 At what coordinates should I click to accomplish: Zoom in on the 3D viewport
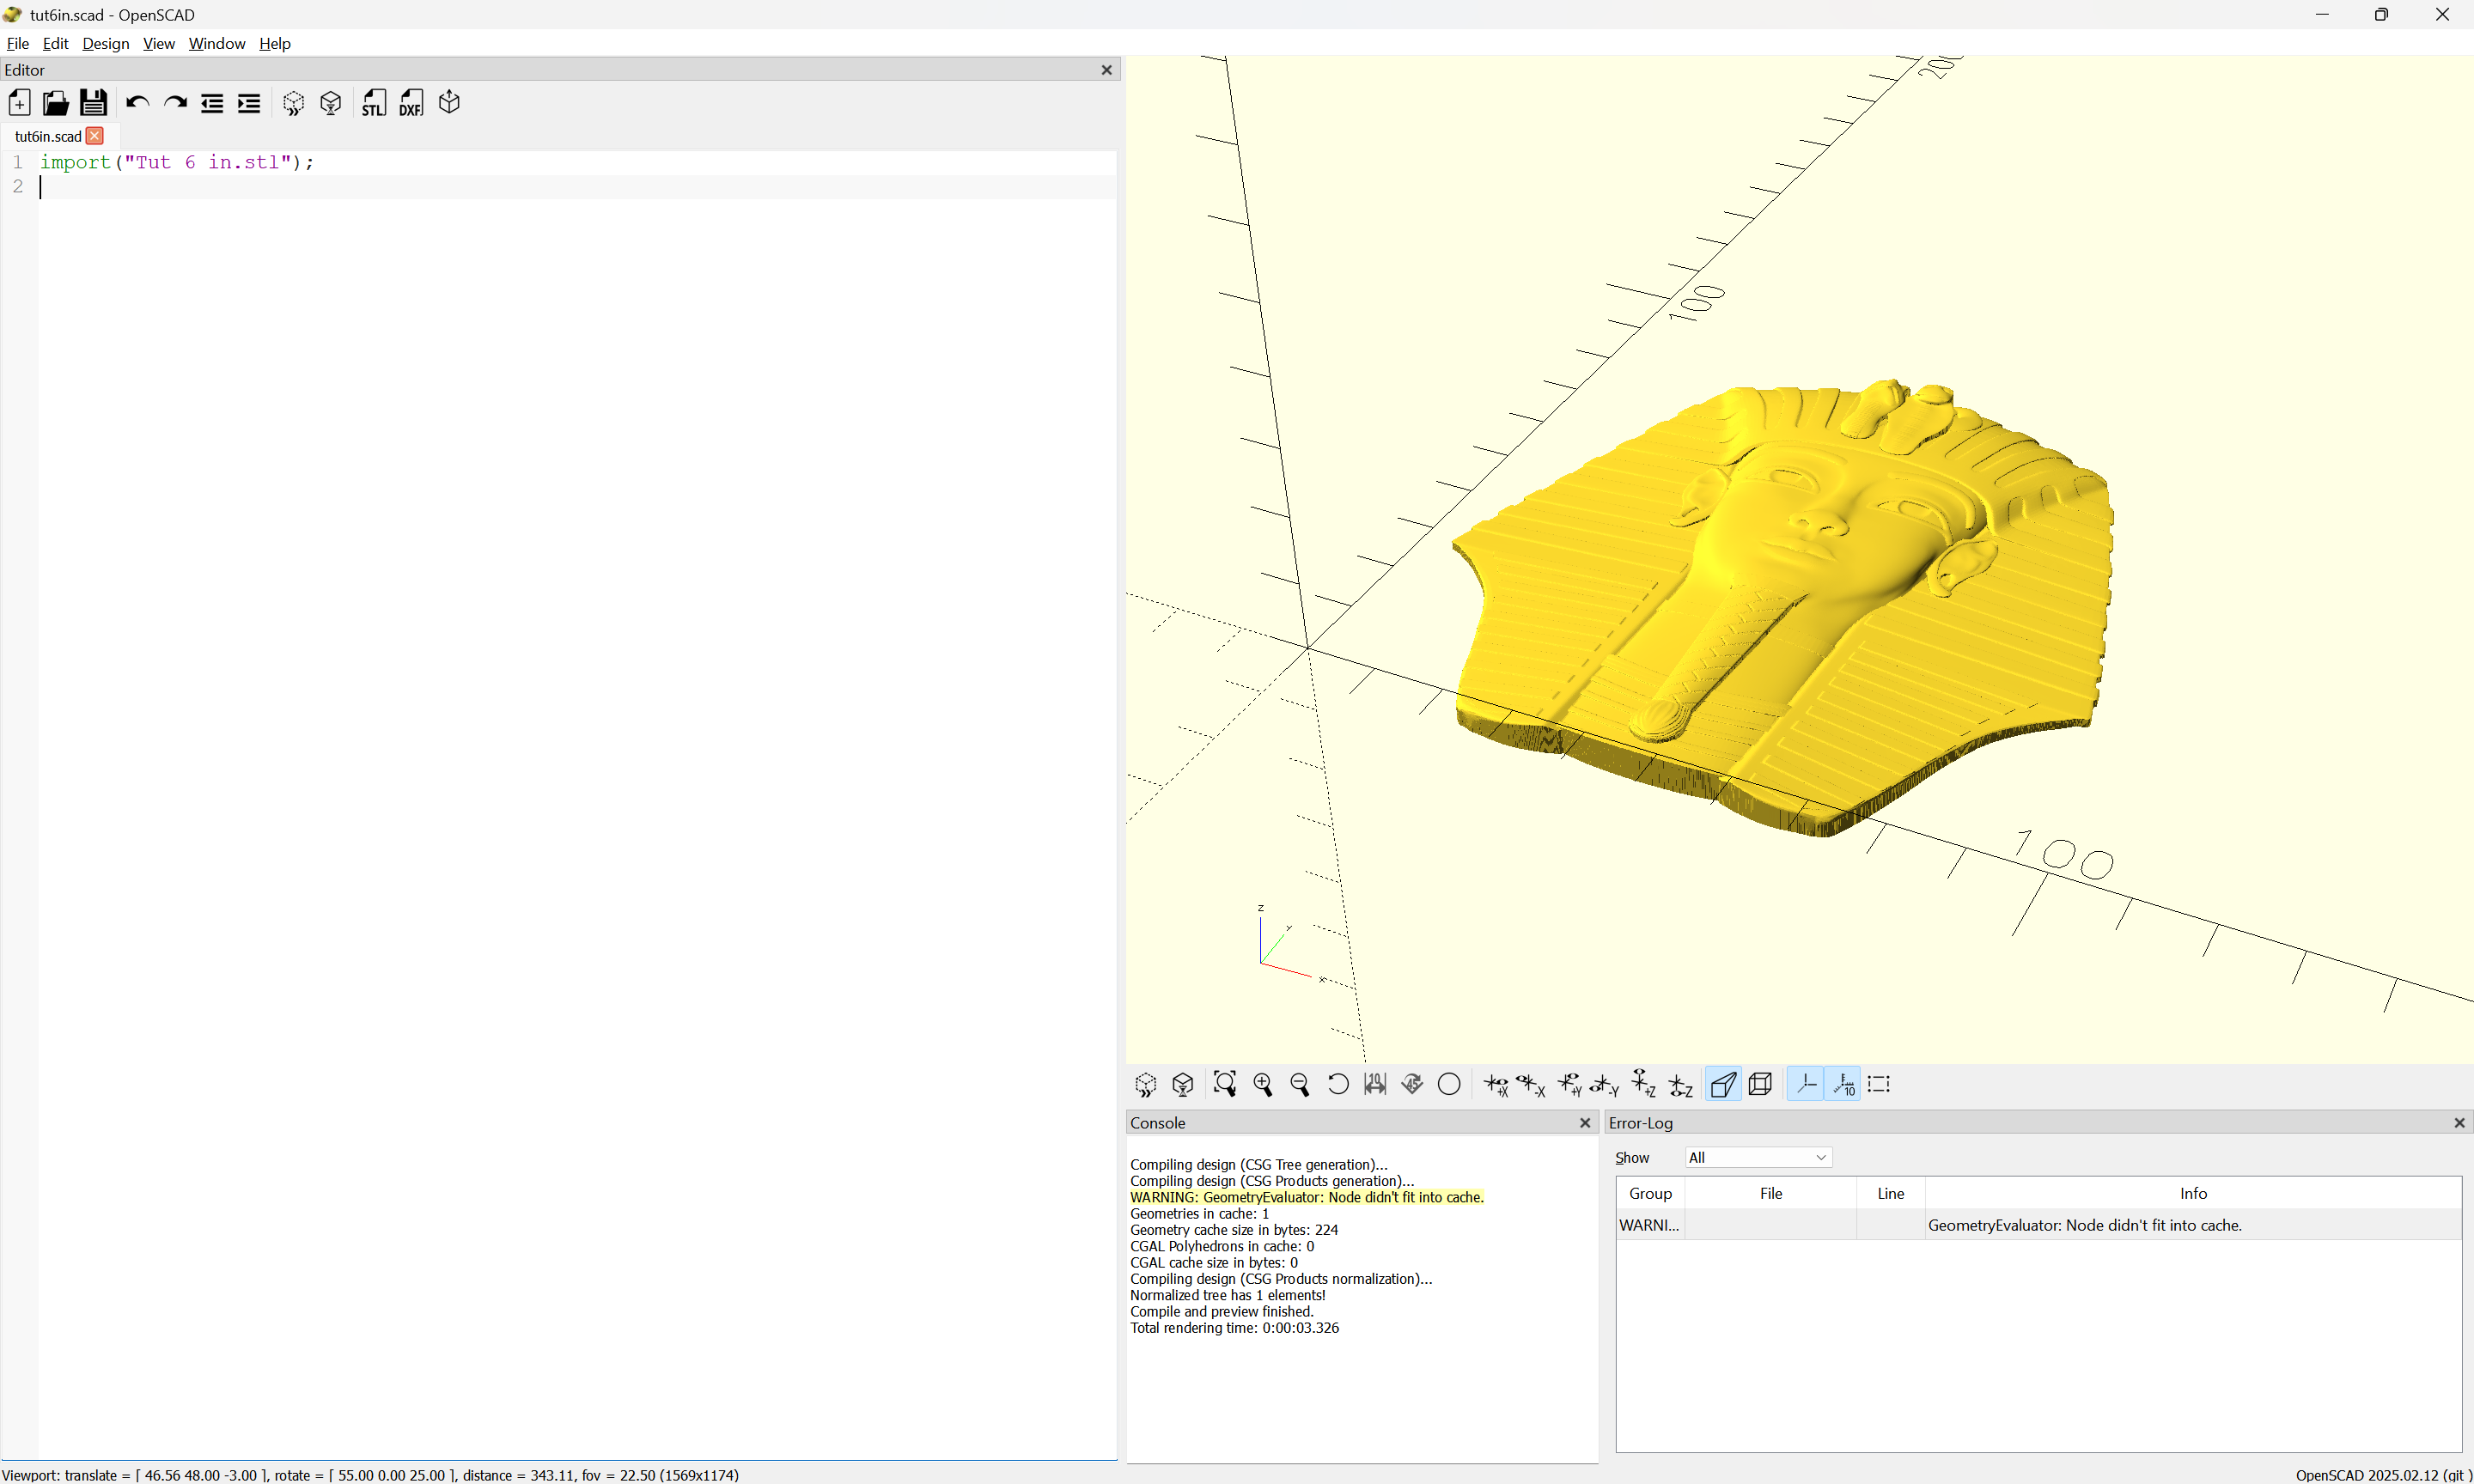pyautogui.click(x=1262, y=1084)
